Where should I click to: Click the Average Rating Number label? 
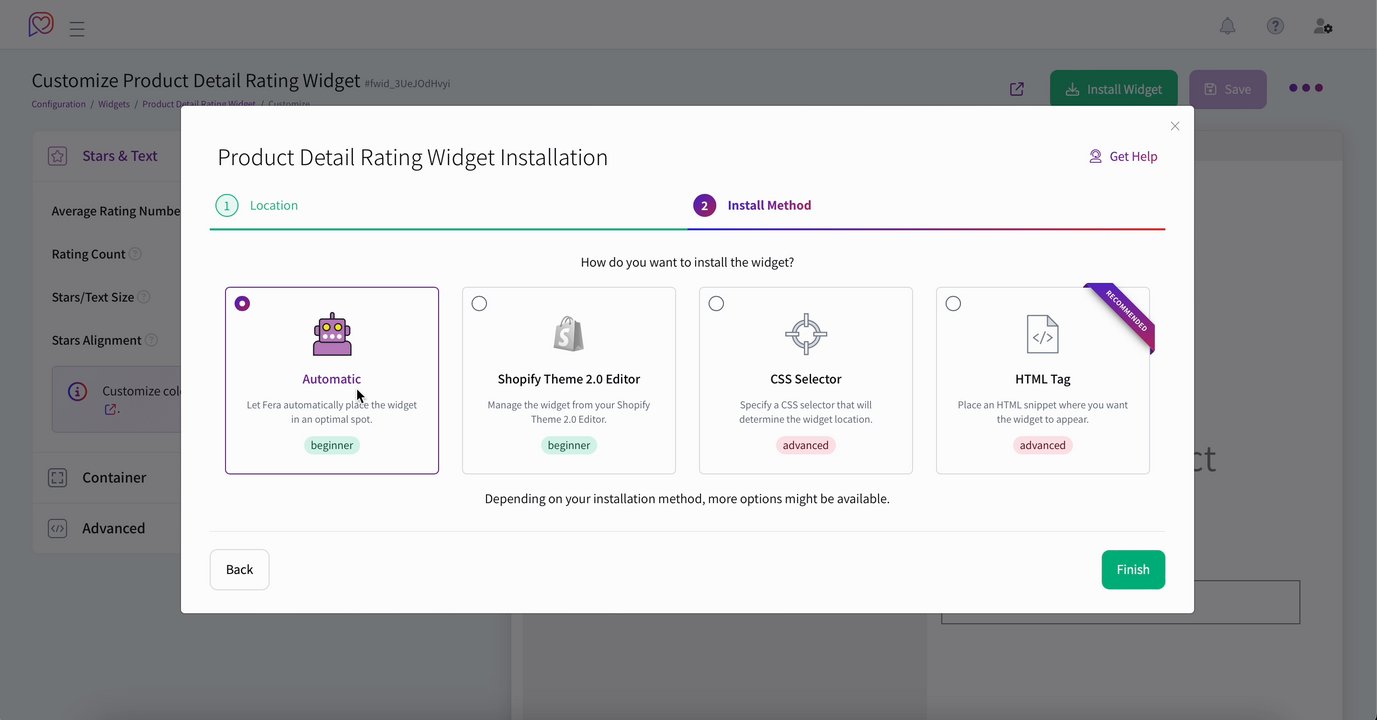point(116,211)
